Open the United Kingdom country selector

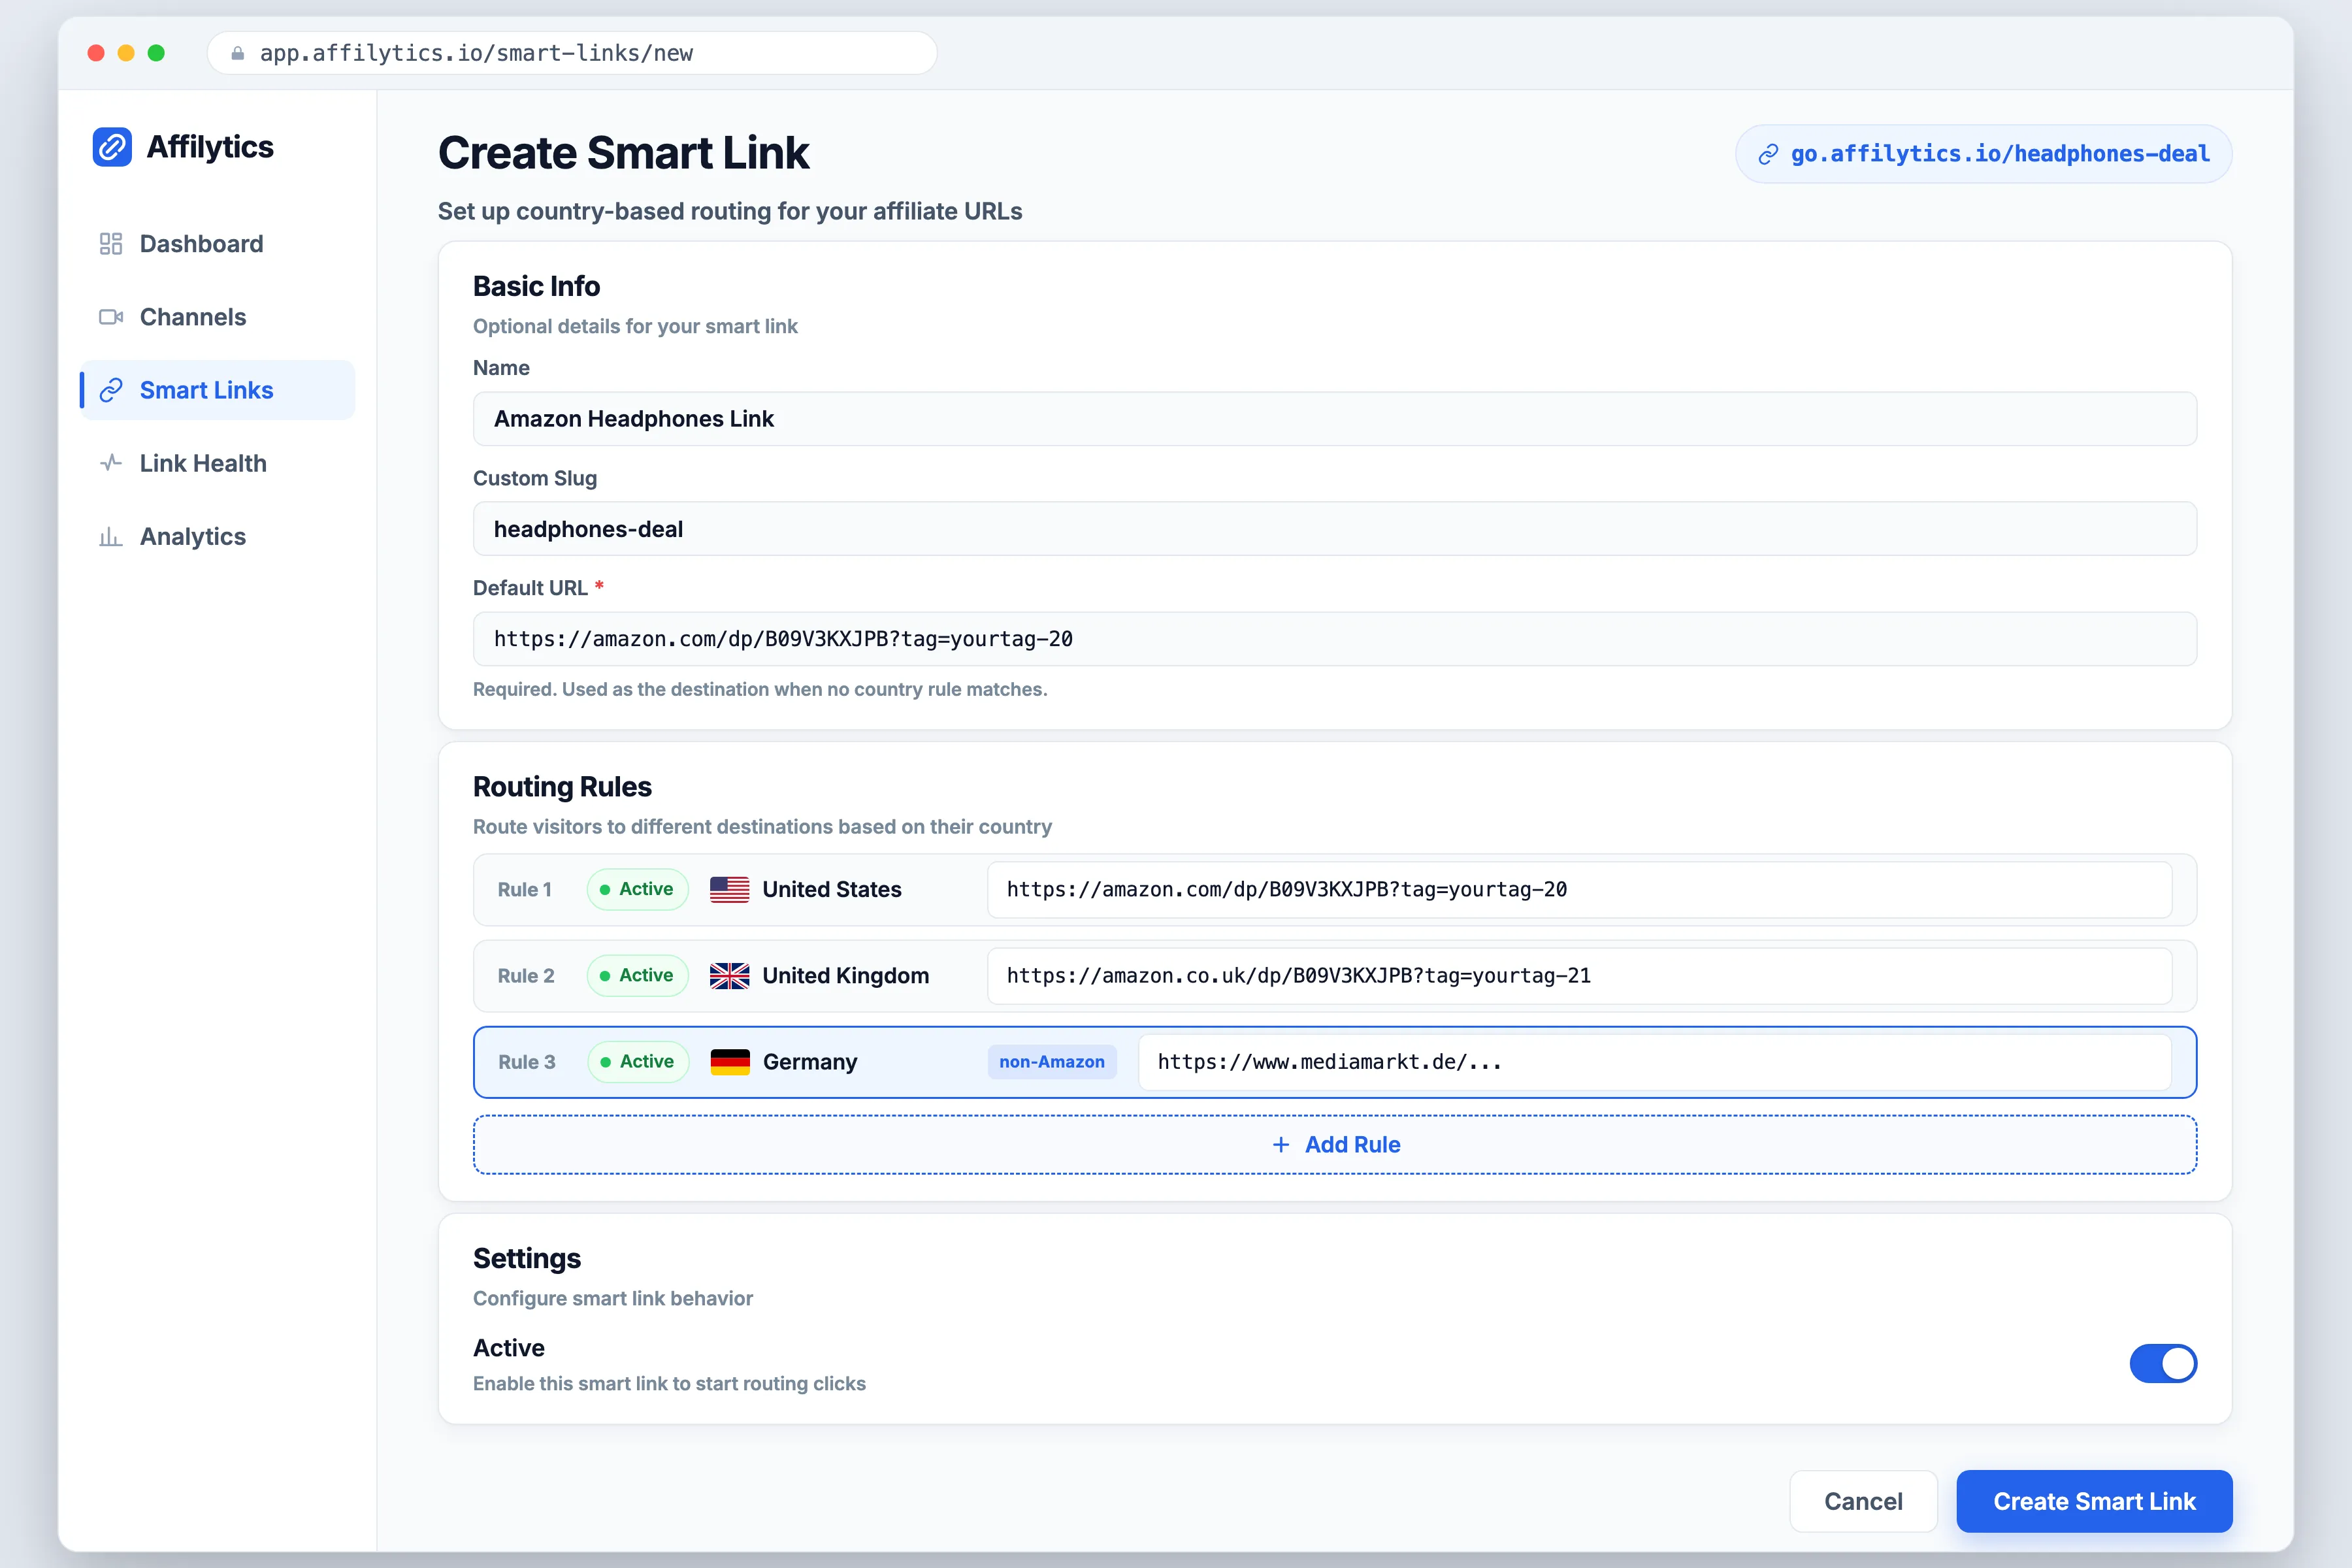pos(819,976)
